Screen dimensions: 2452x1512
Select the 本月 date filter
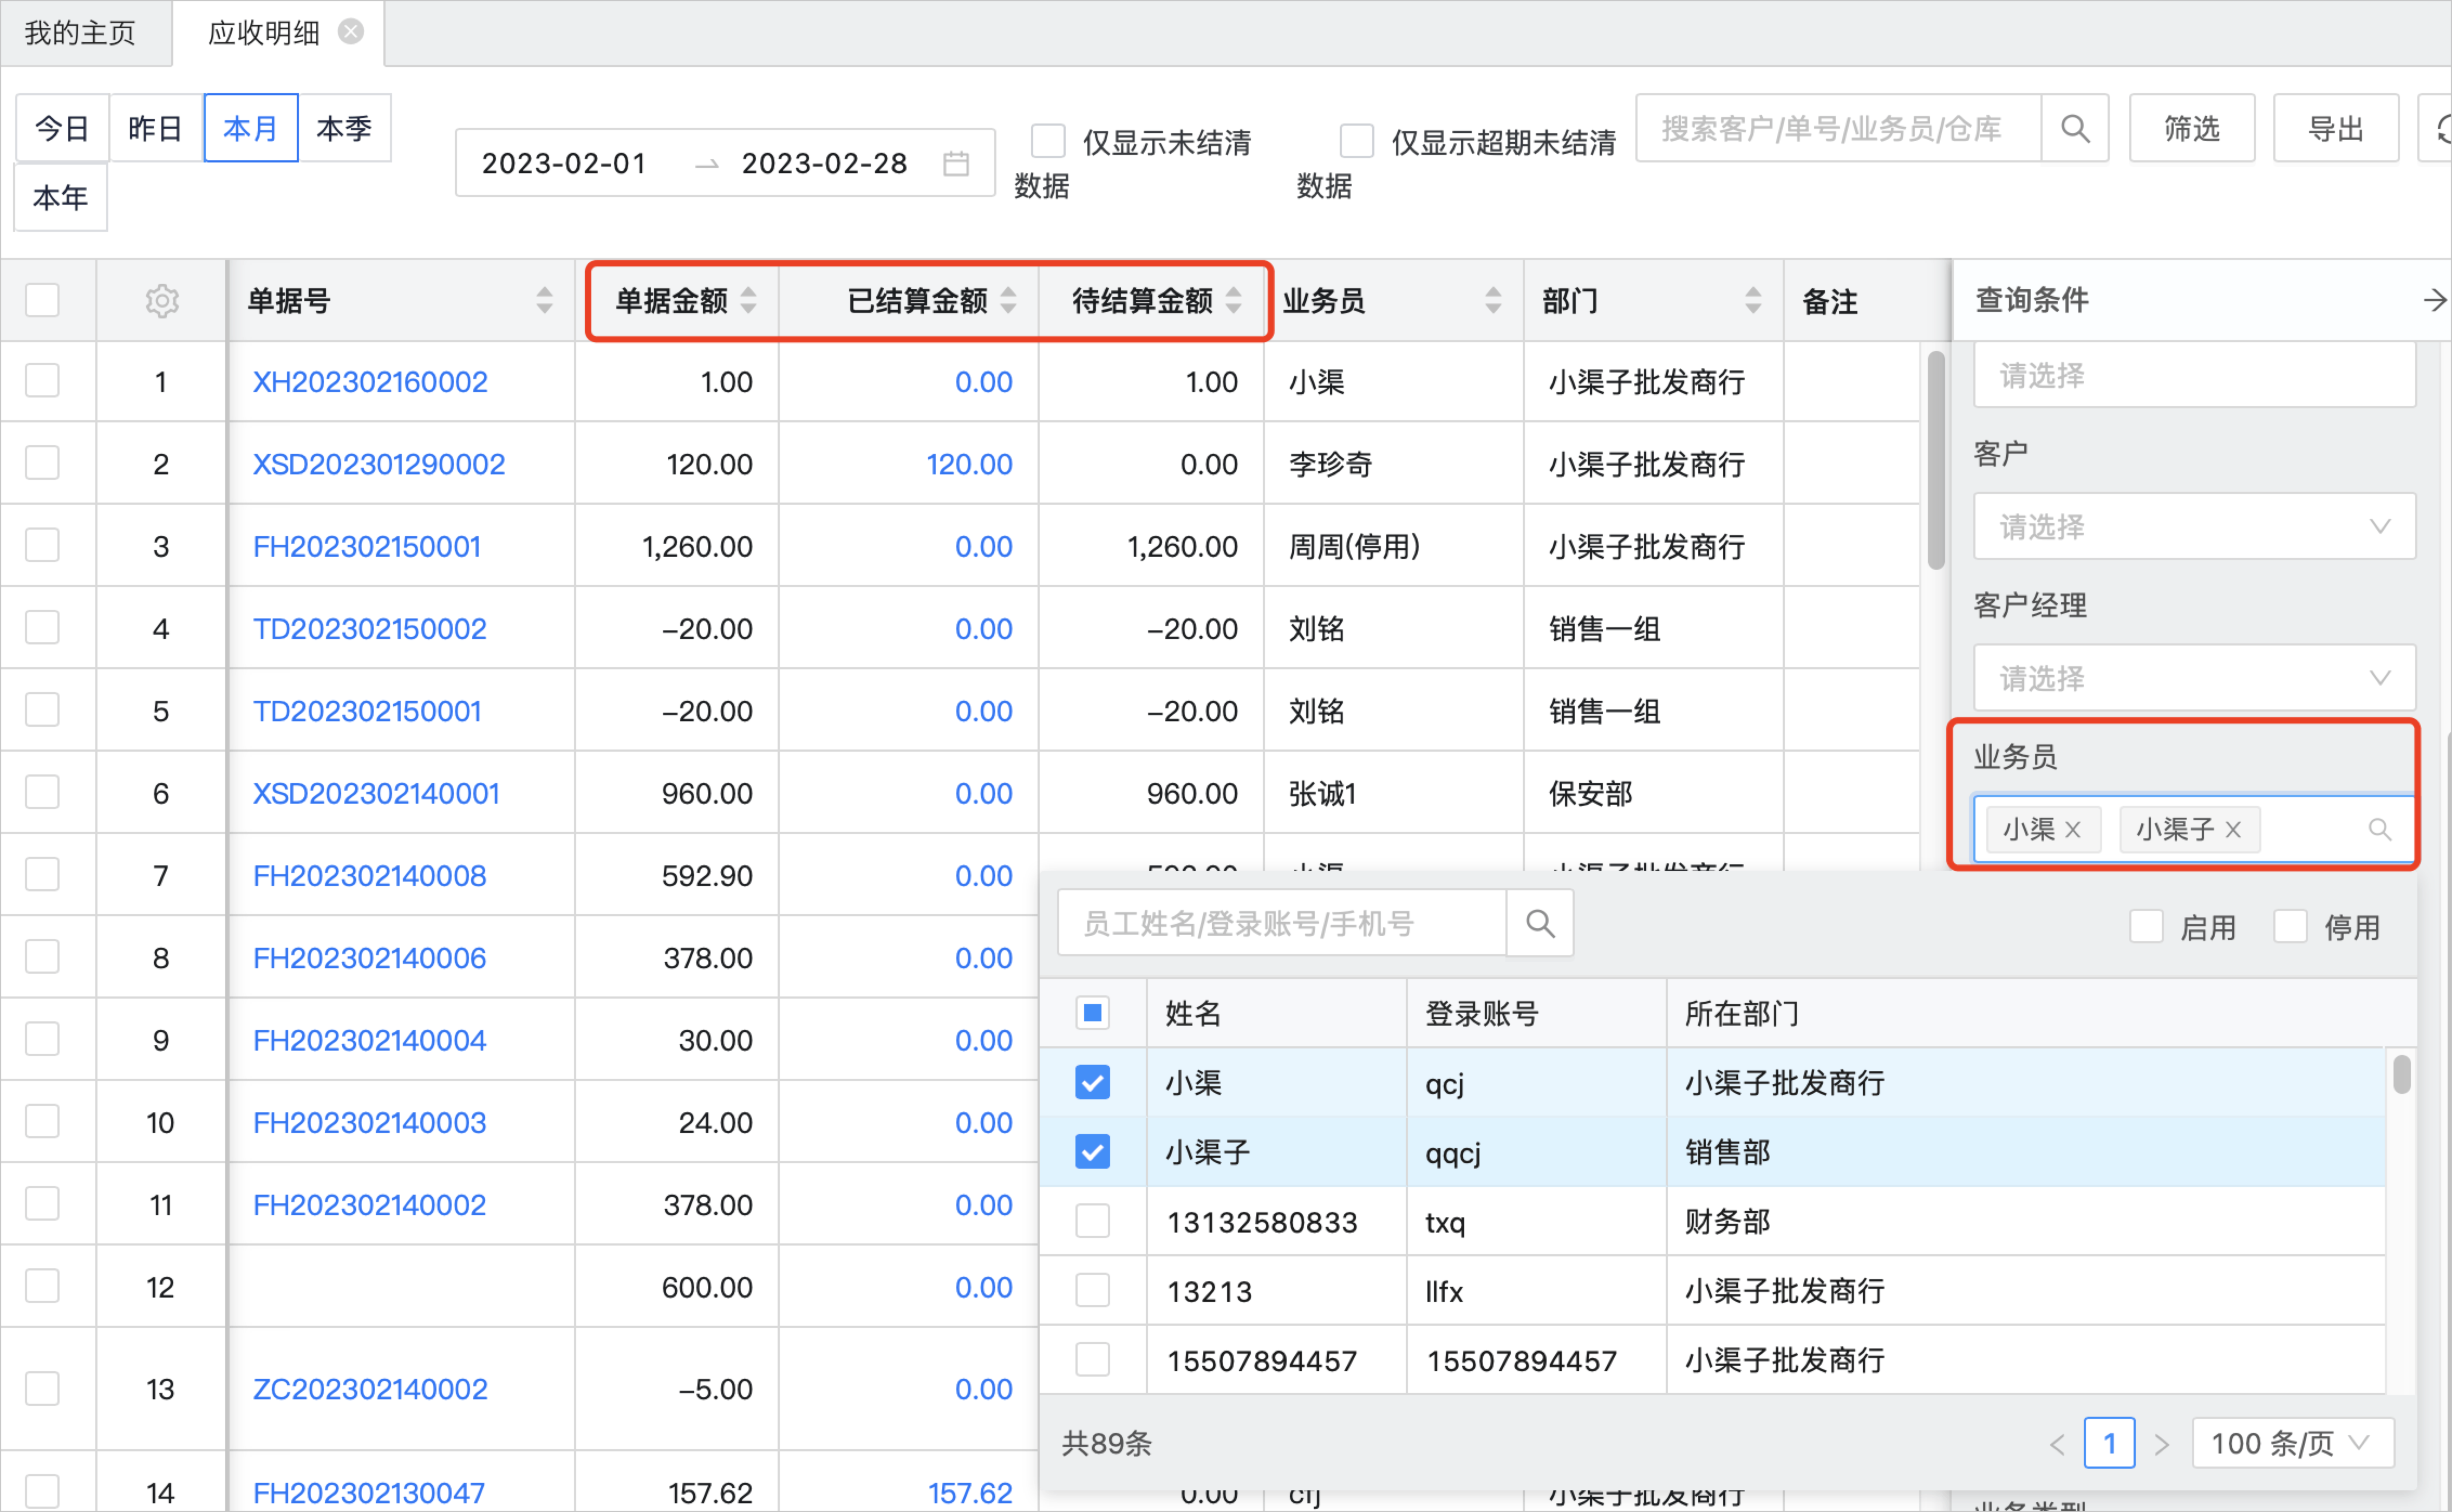point(250,128)
